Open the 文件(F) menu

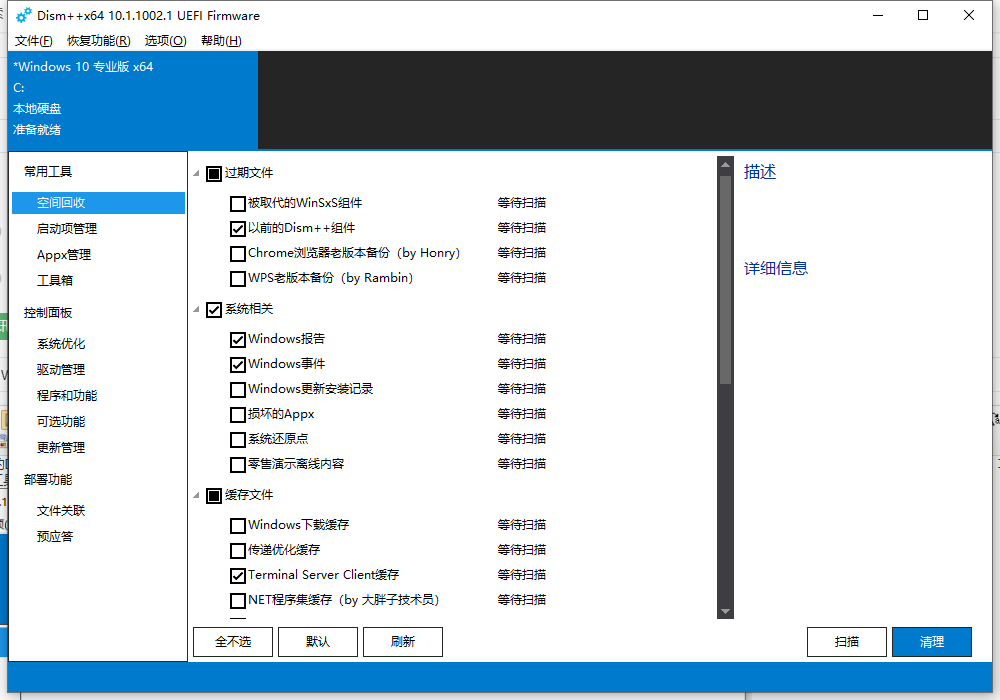(x=34, y=41)
